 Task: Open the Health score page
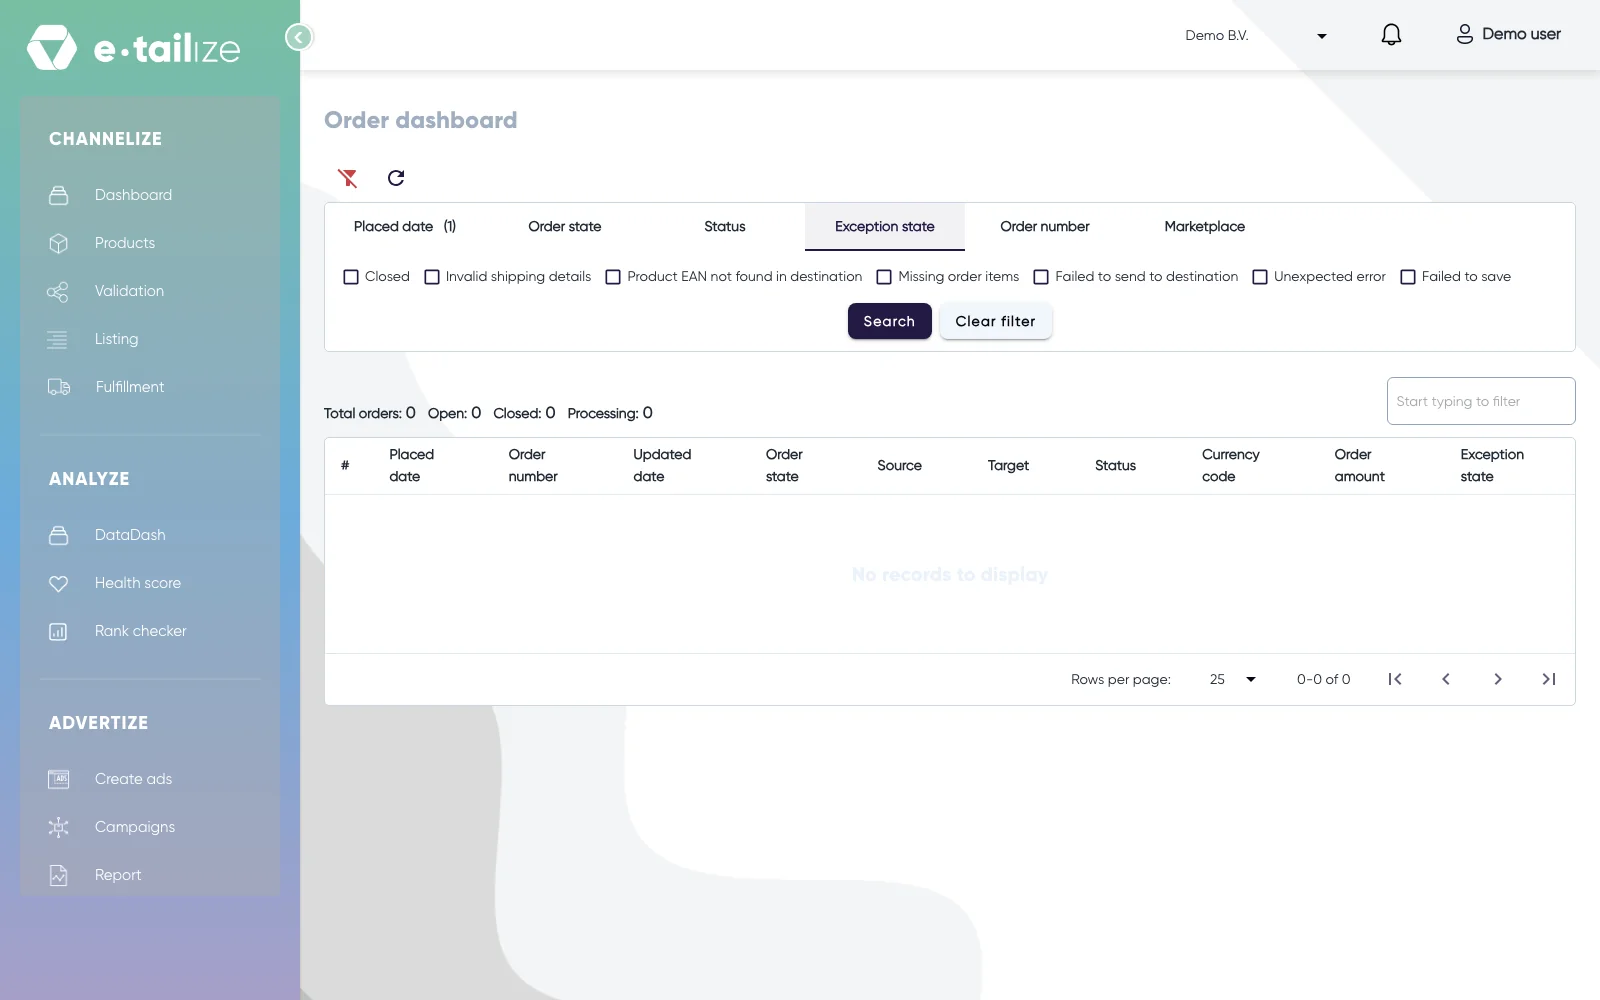(138, 583)
